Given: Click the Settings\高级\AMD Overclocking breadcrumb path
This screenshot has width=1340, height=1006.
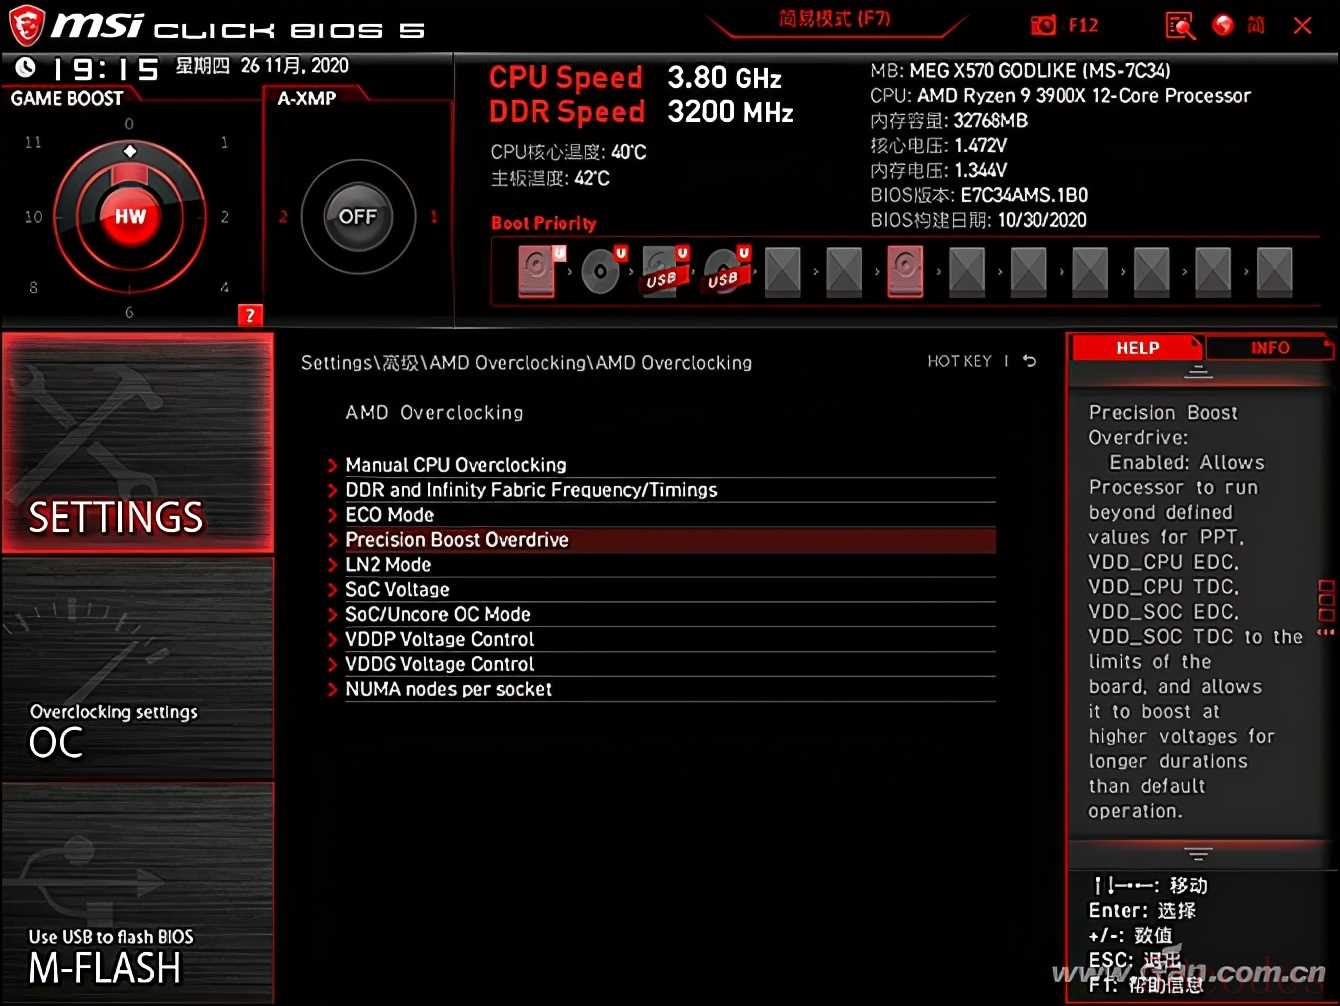Looking at the screenshot, I should [526, 363].
